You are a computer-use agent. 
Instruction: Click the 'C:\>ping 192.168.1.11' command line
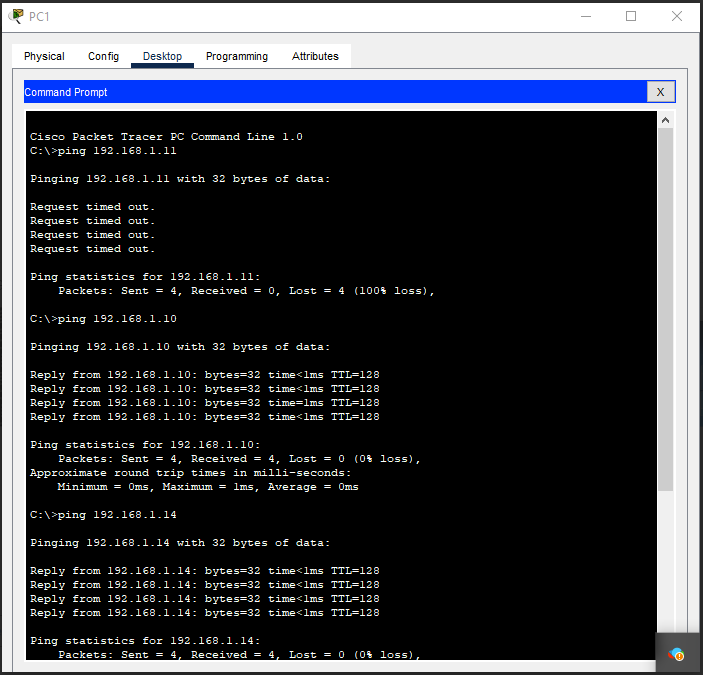103,151
